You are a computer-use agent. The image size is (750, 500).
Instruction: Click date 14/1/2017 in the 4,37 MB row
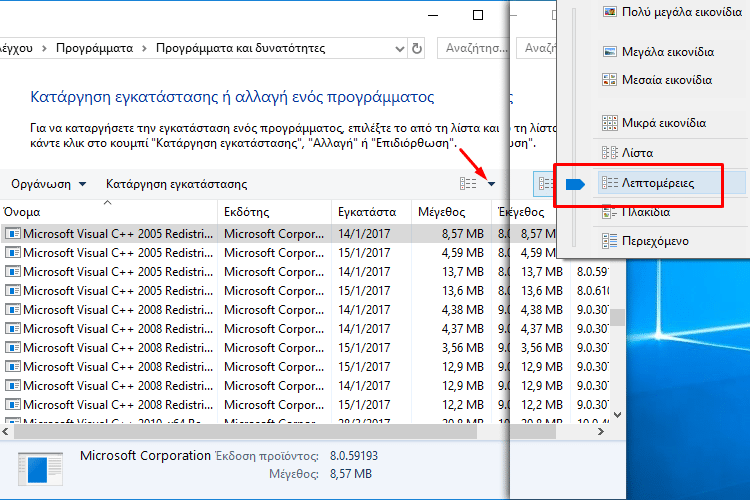click(364, 329)
